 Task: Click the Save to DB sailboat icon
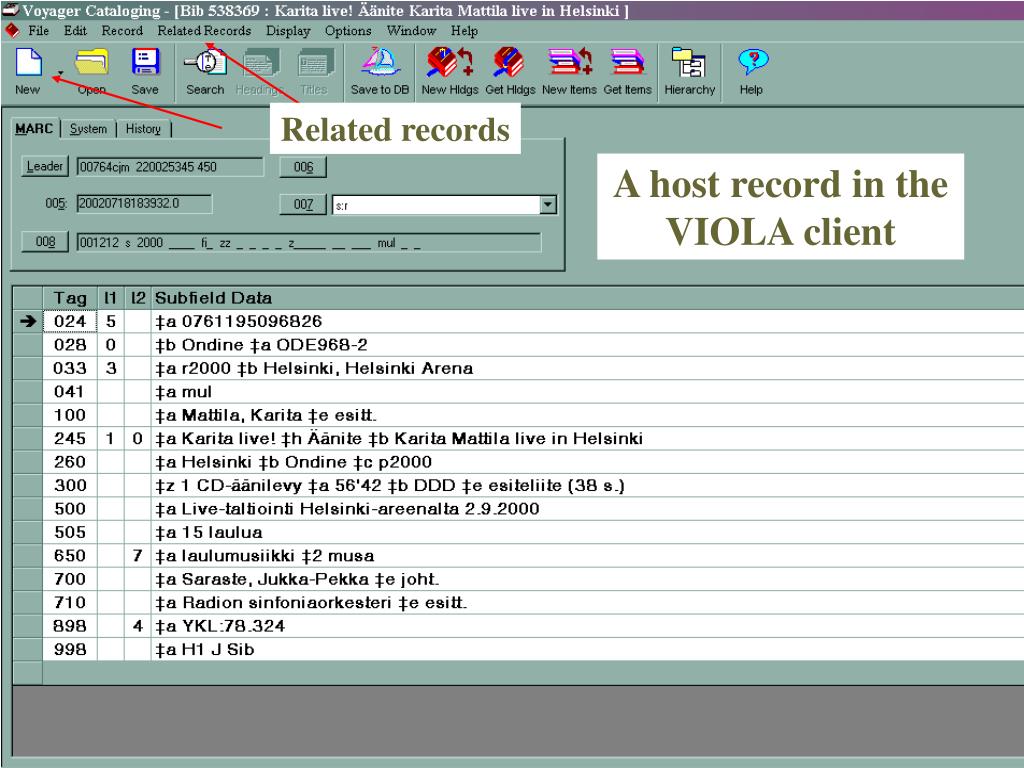(x=379, y=71)
